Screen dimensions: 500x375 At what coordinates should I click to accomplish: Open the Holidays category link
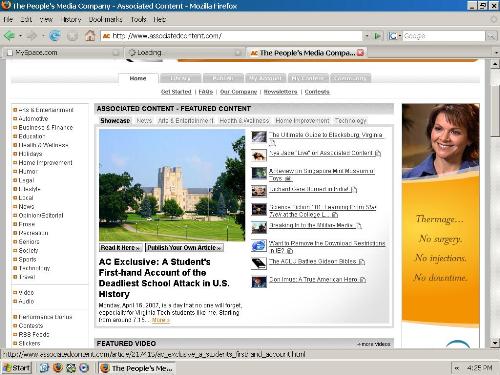(x=30, y=154)
